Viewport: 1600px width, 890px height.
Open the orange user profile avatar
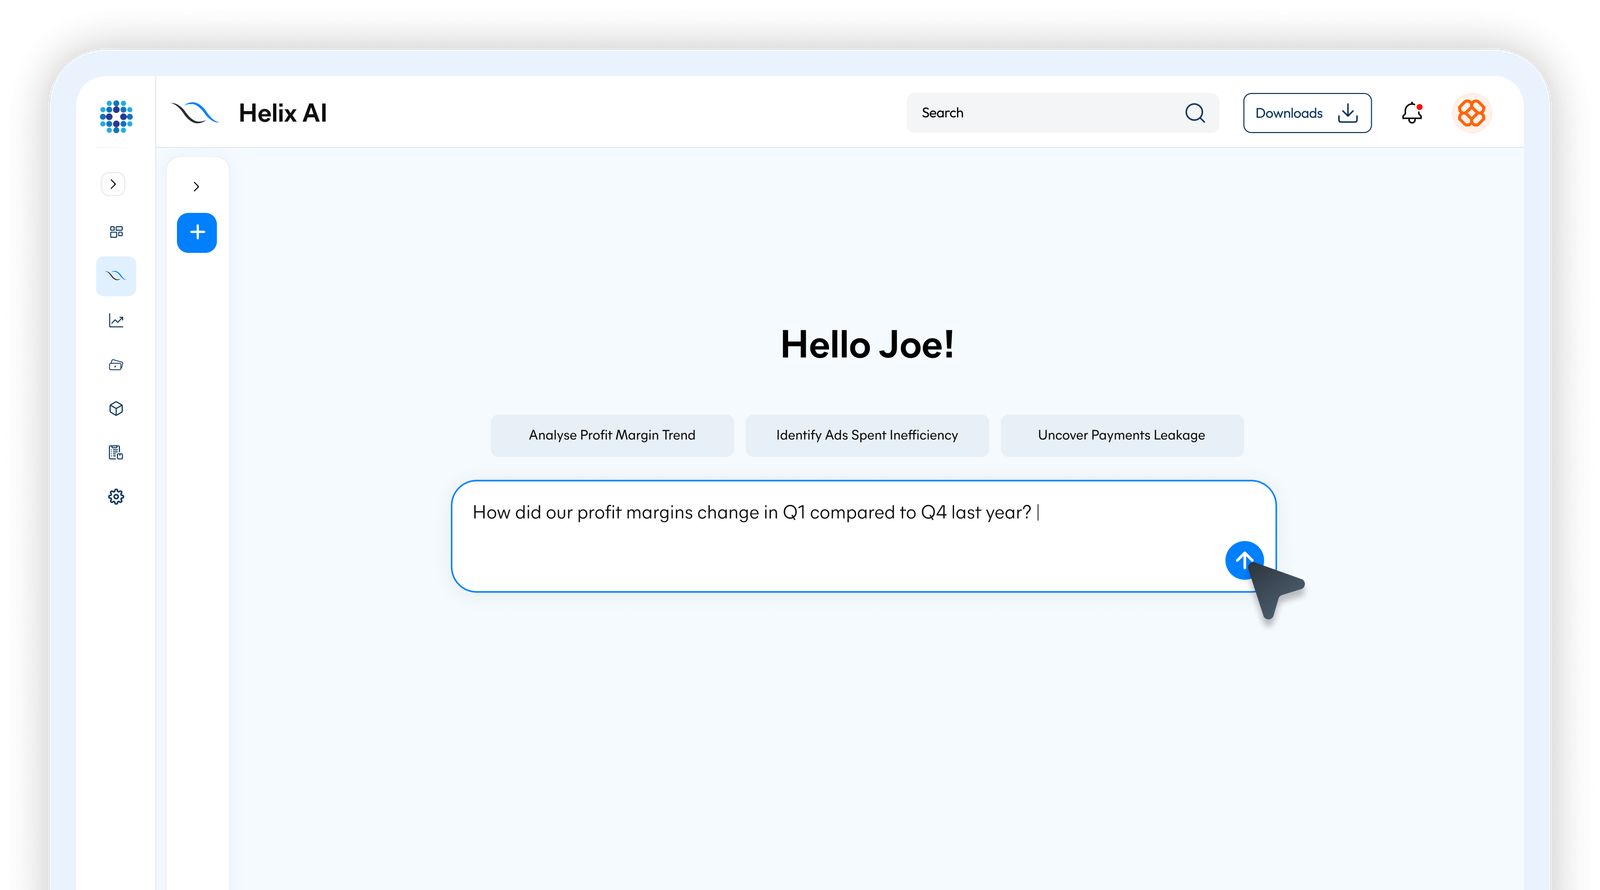tap(1471, 113)
